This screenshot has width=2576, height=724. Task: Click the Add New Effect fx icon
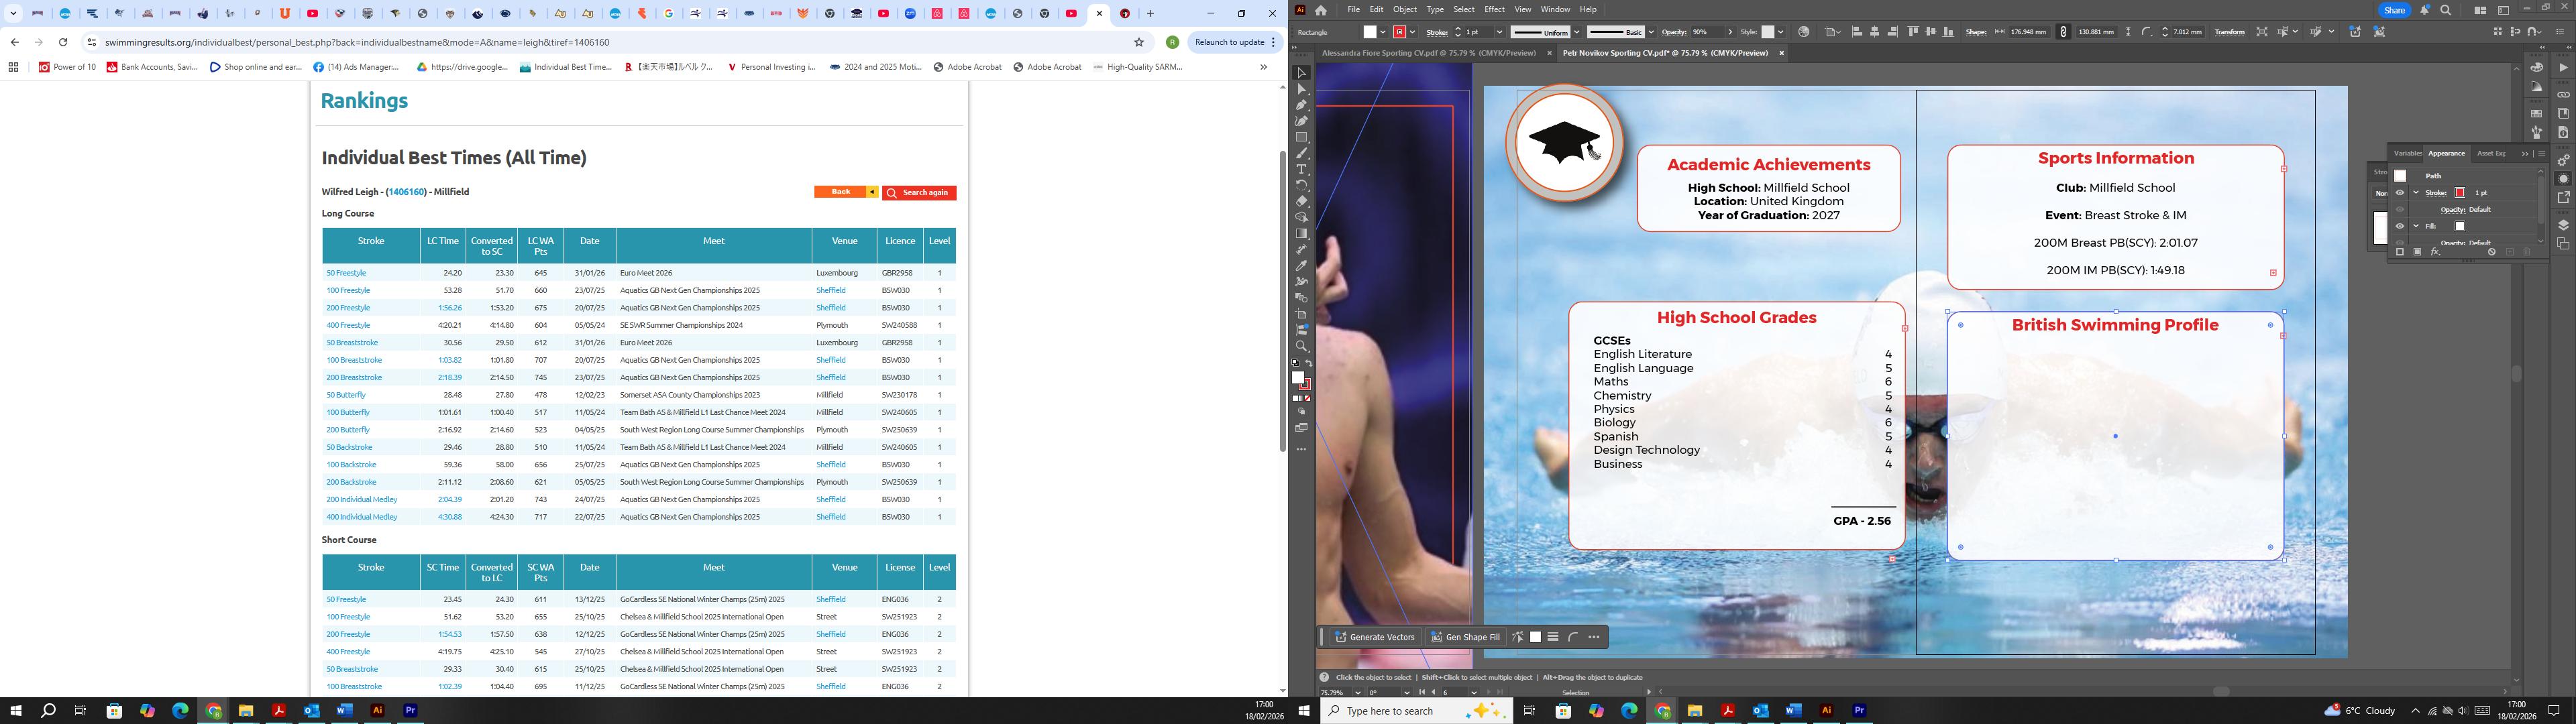[x=2434, y=252]
